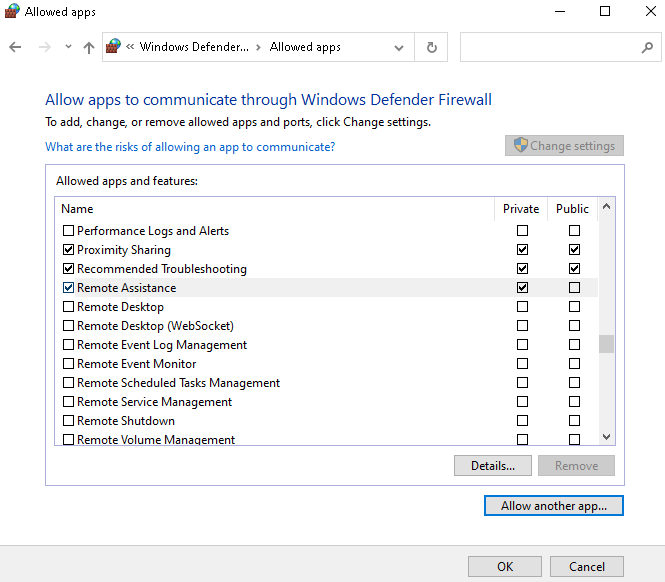Go back using the Back arrow
This screenshot has width=665, height=582.
pyautogui.click(x=15, y=47)
